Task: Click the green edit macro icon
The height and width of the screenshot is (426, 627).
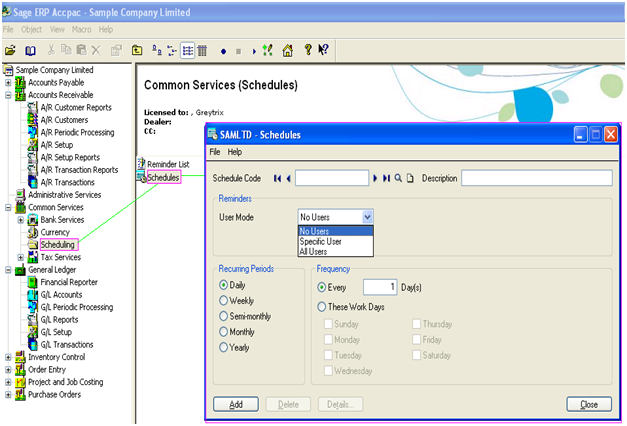Action: [268, 50]
